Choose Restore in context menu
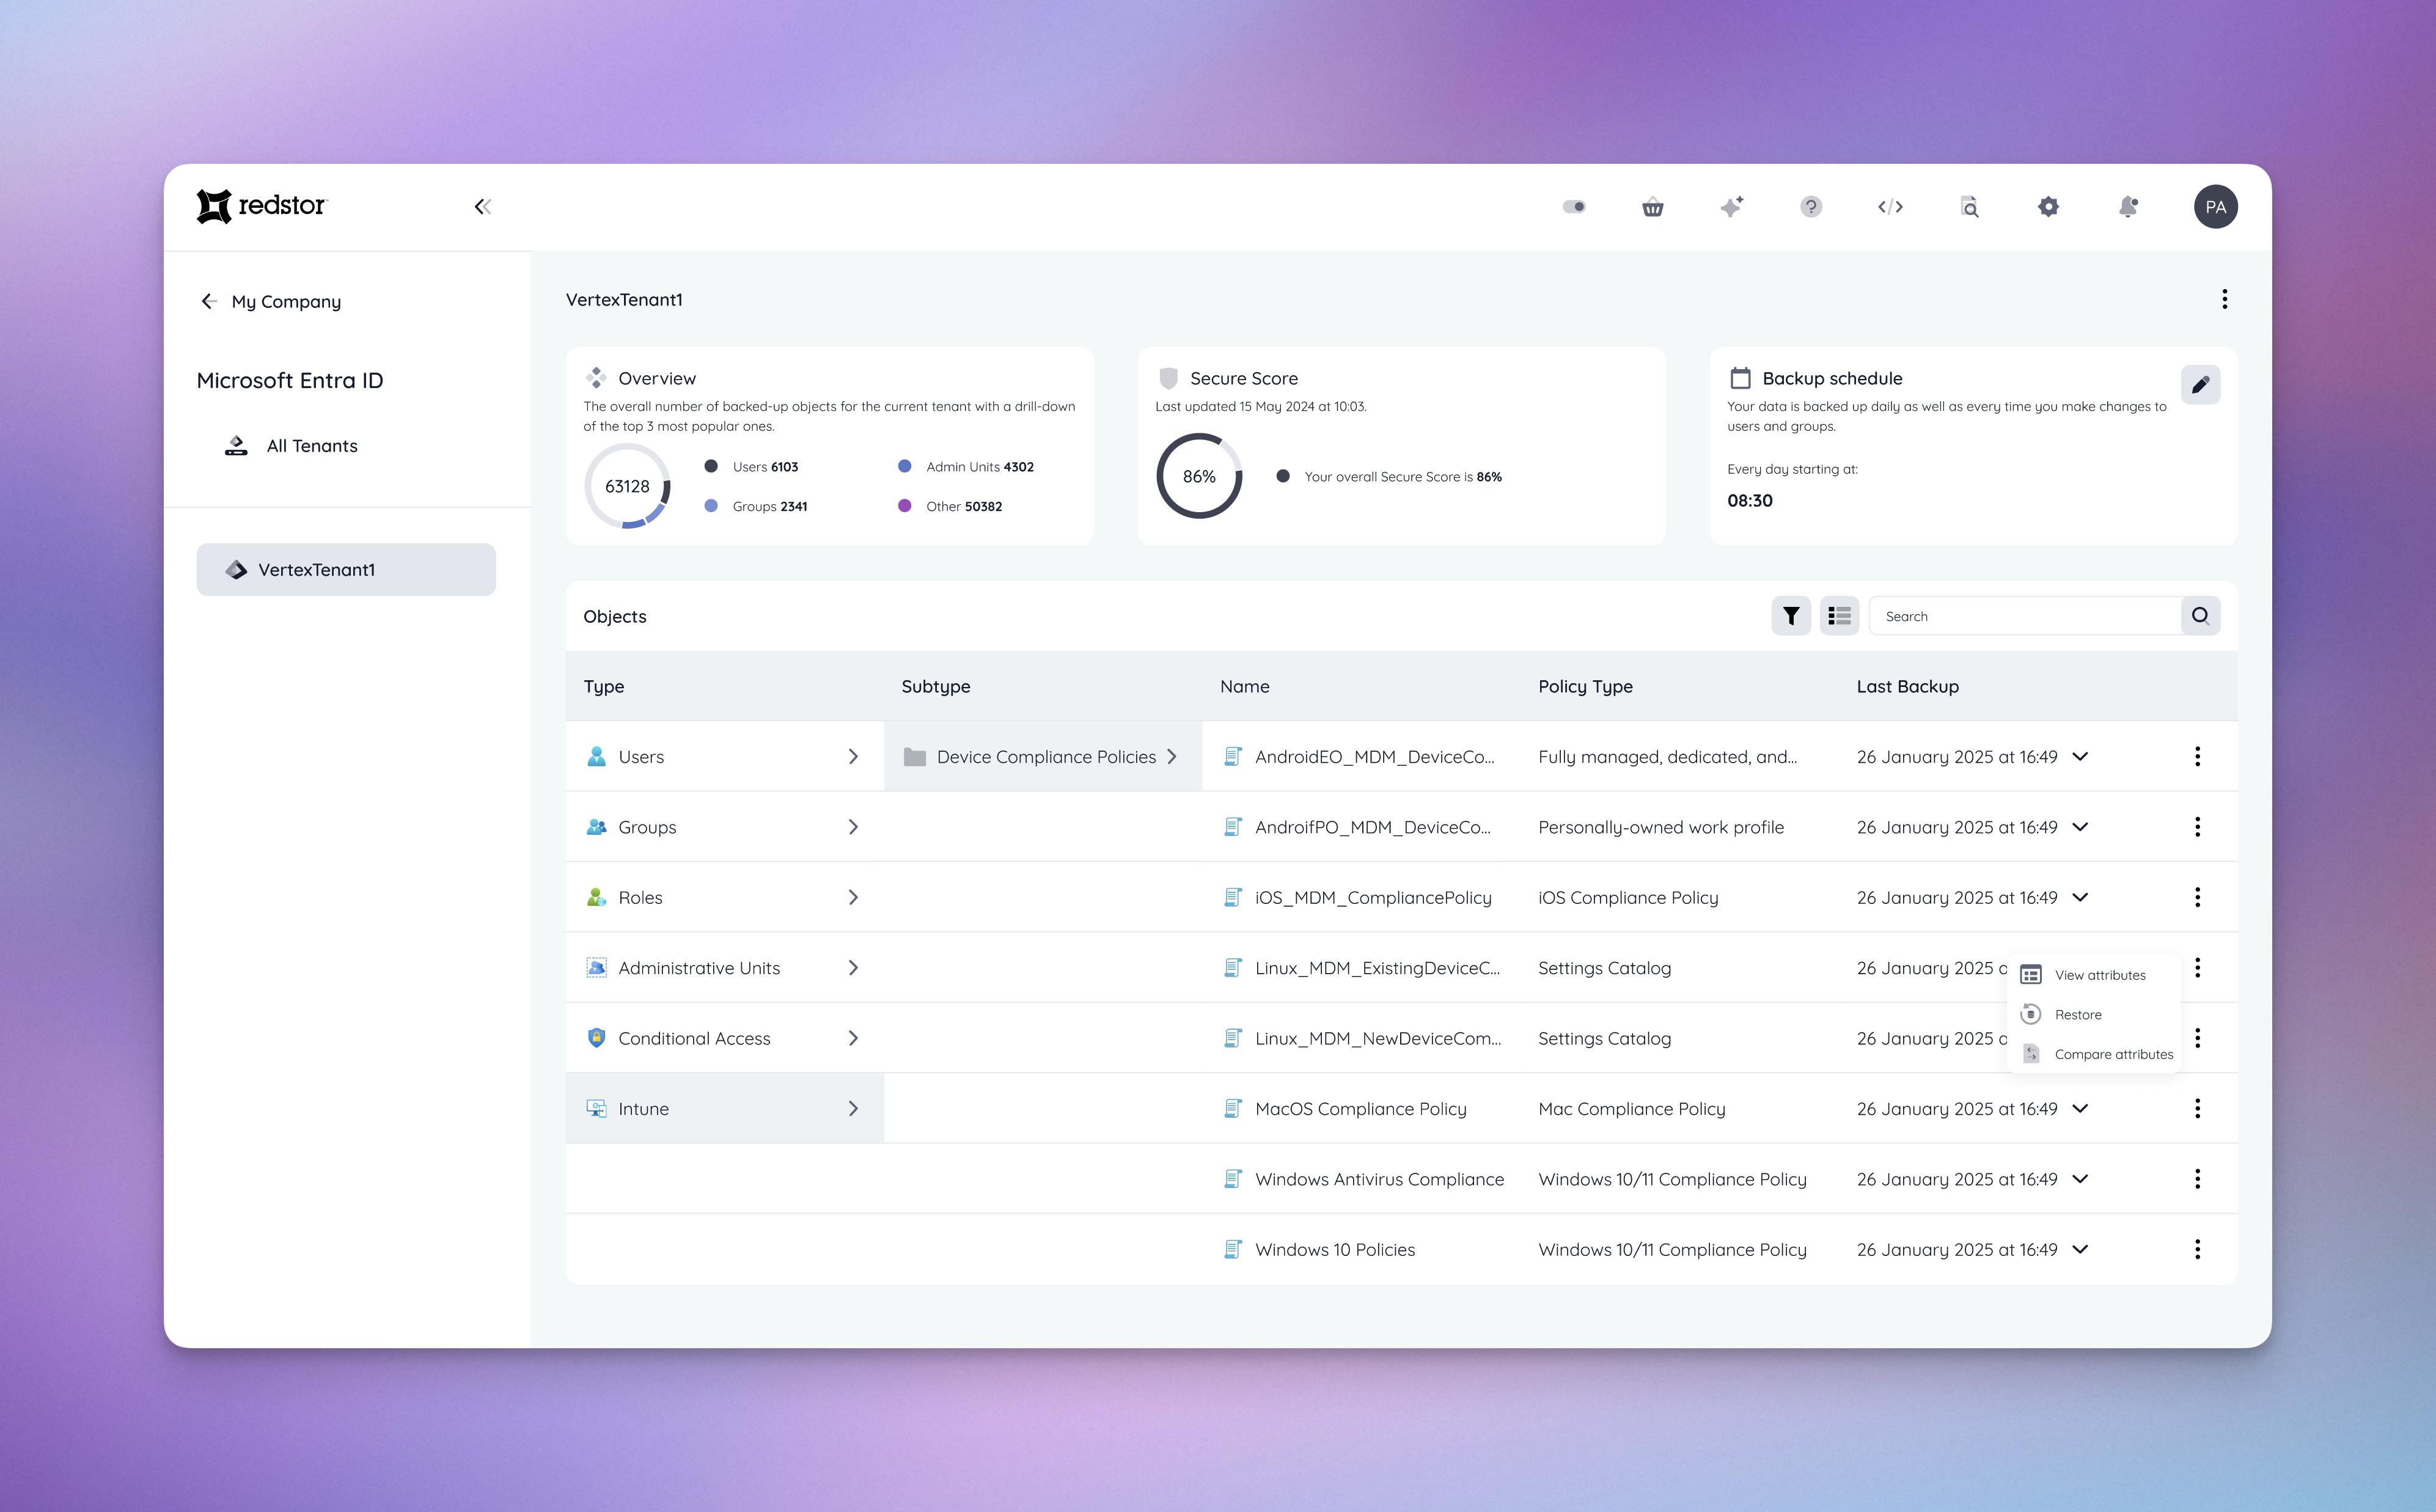This screenshot has height=1512, width=2436. point(2093,1015)
